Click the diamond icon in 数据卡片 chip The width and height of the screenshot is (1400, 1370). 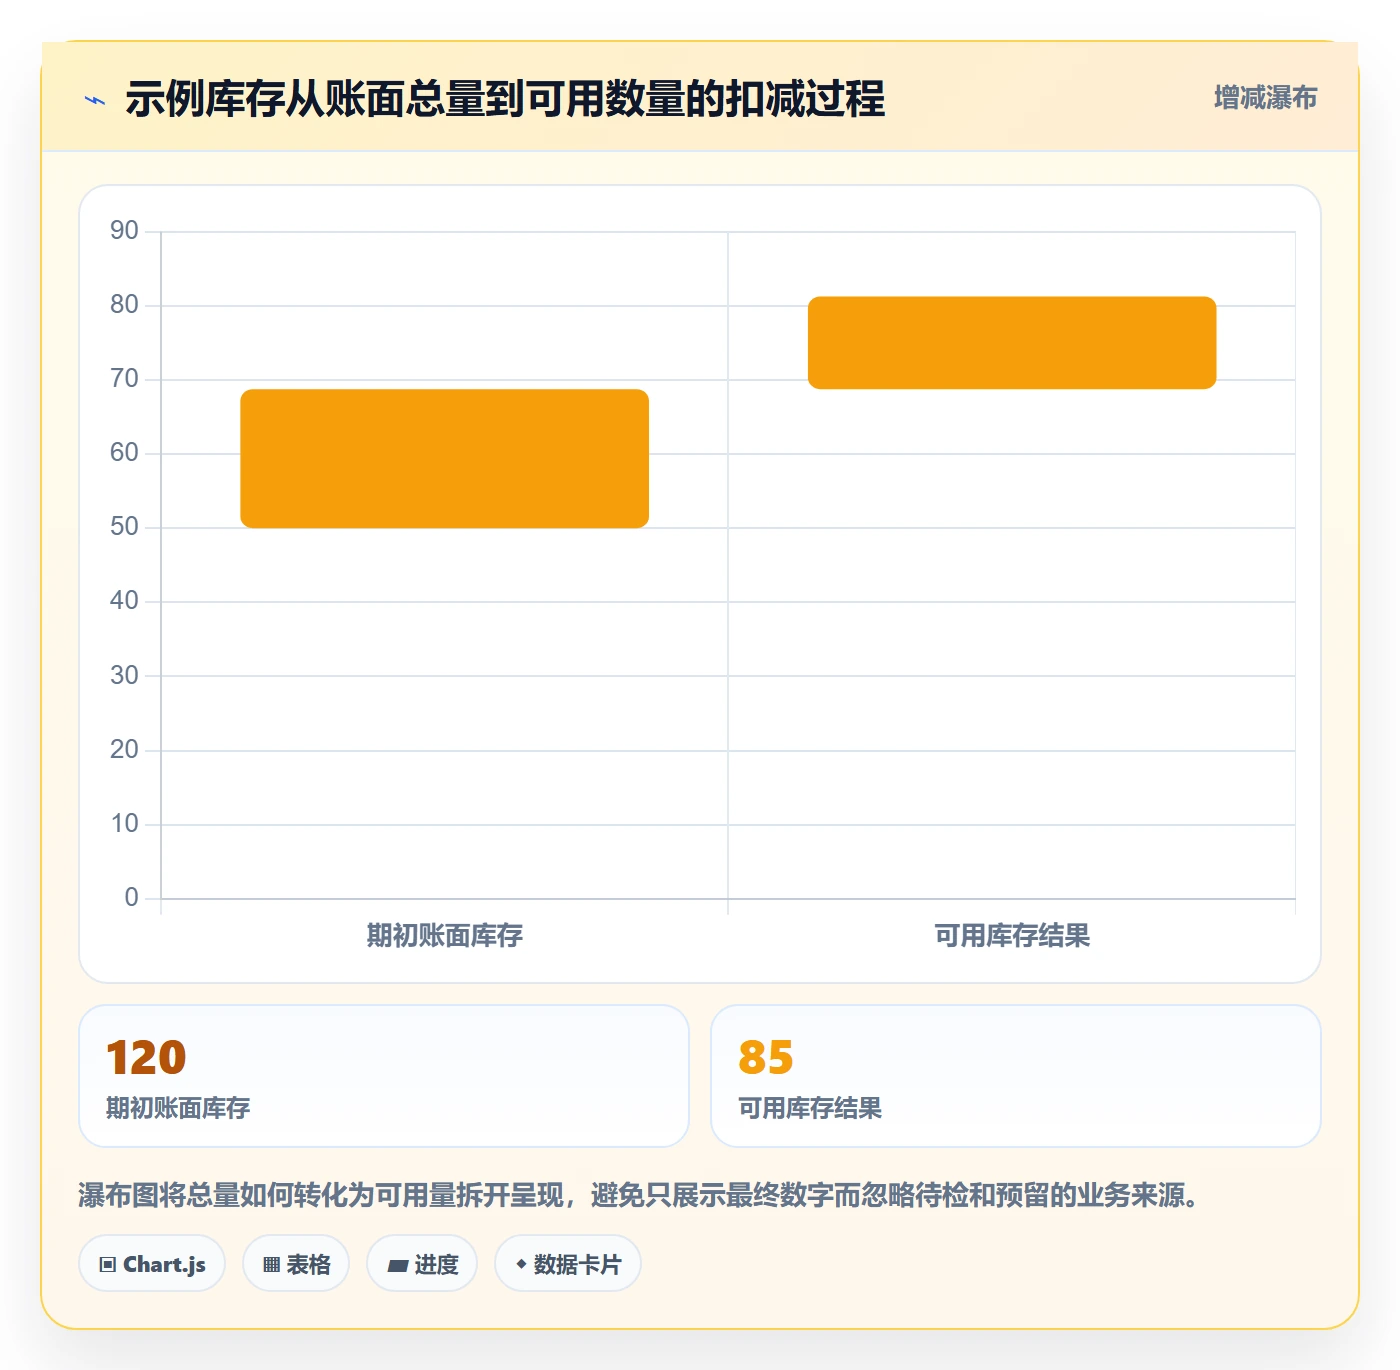click(521, 1264)
